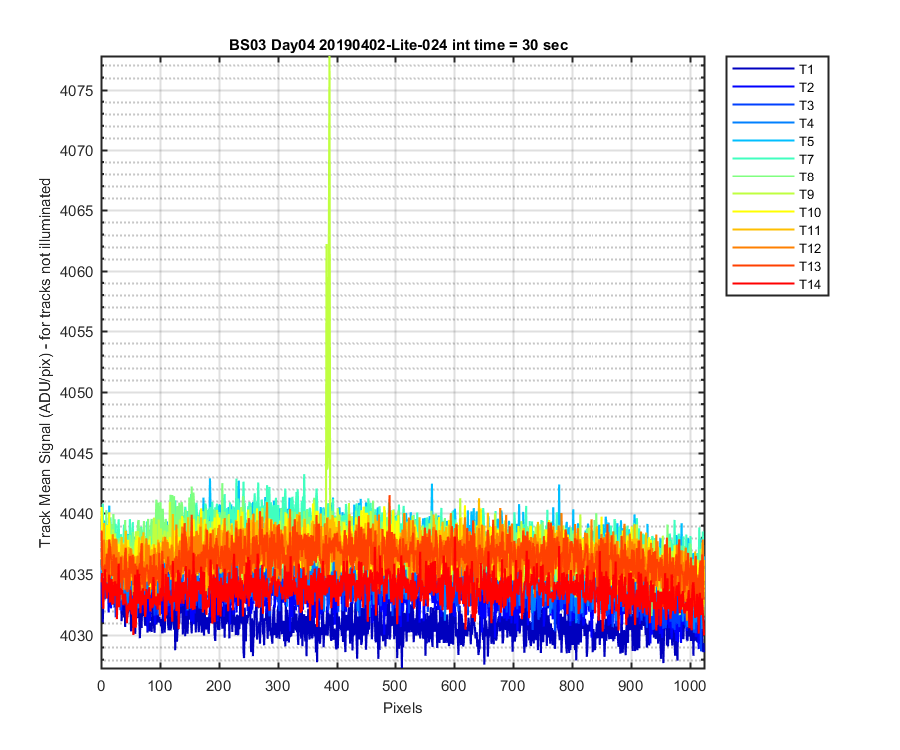Select legend entry T3
The width and height of the screenshot is (900, 750).
pyautogui.click(x=777, y=105)
